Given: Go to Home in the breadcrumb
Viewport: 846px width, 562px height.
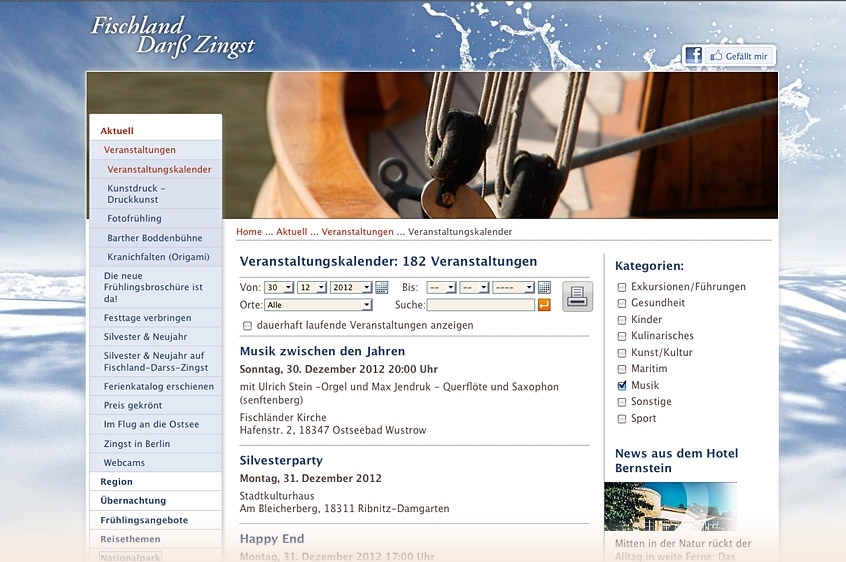Looking at the screenshot, I should pos(249,231).
